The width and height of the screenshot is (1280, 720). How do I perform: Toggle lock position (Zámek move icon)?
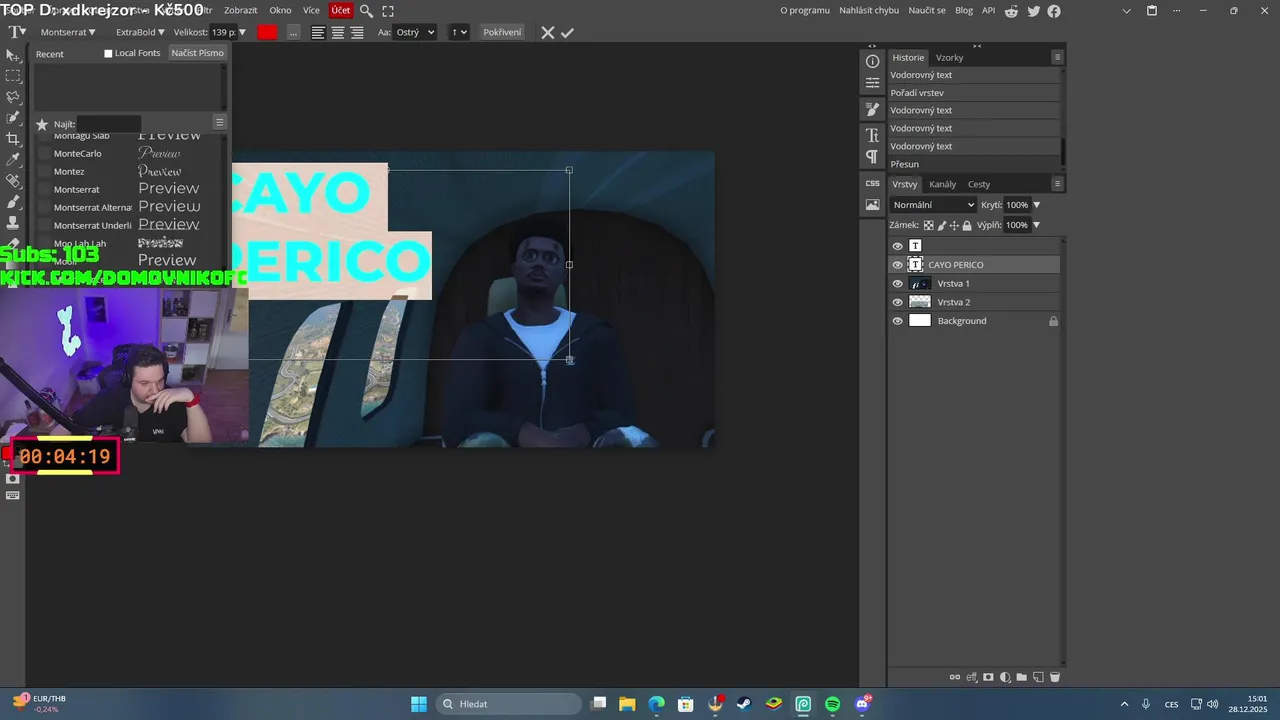coord(954,225)
